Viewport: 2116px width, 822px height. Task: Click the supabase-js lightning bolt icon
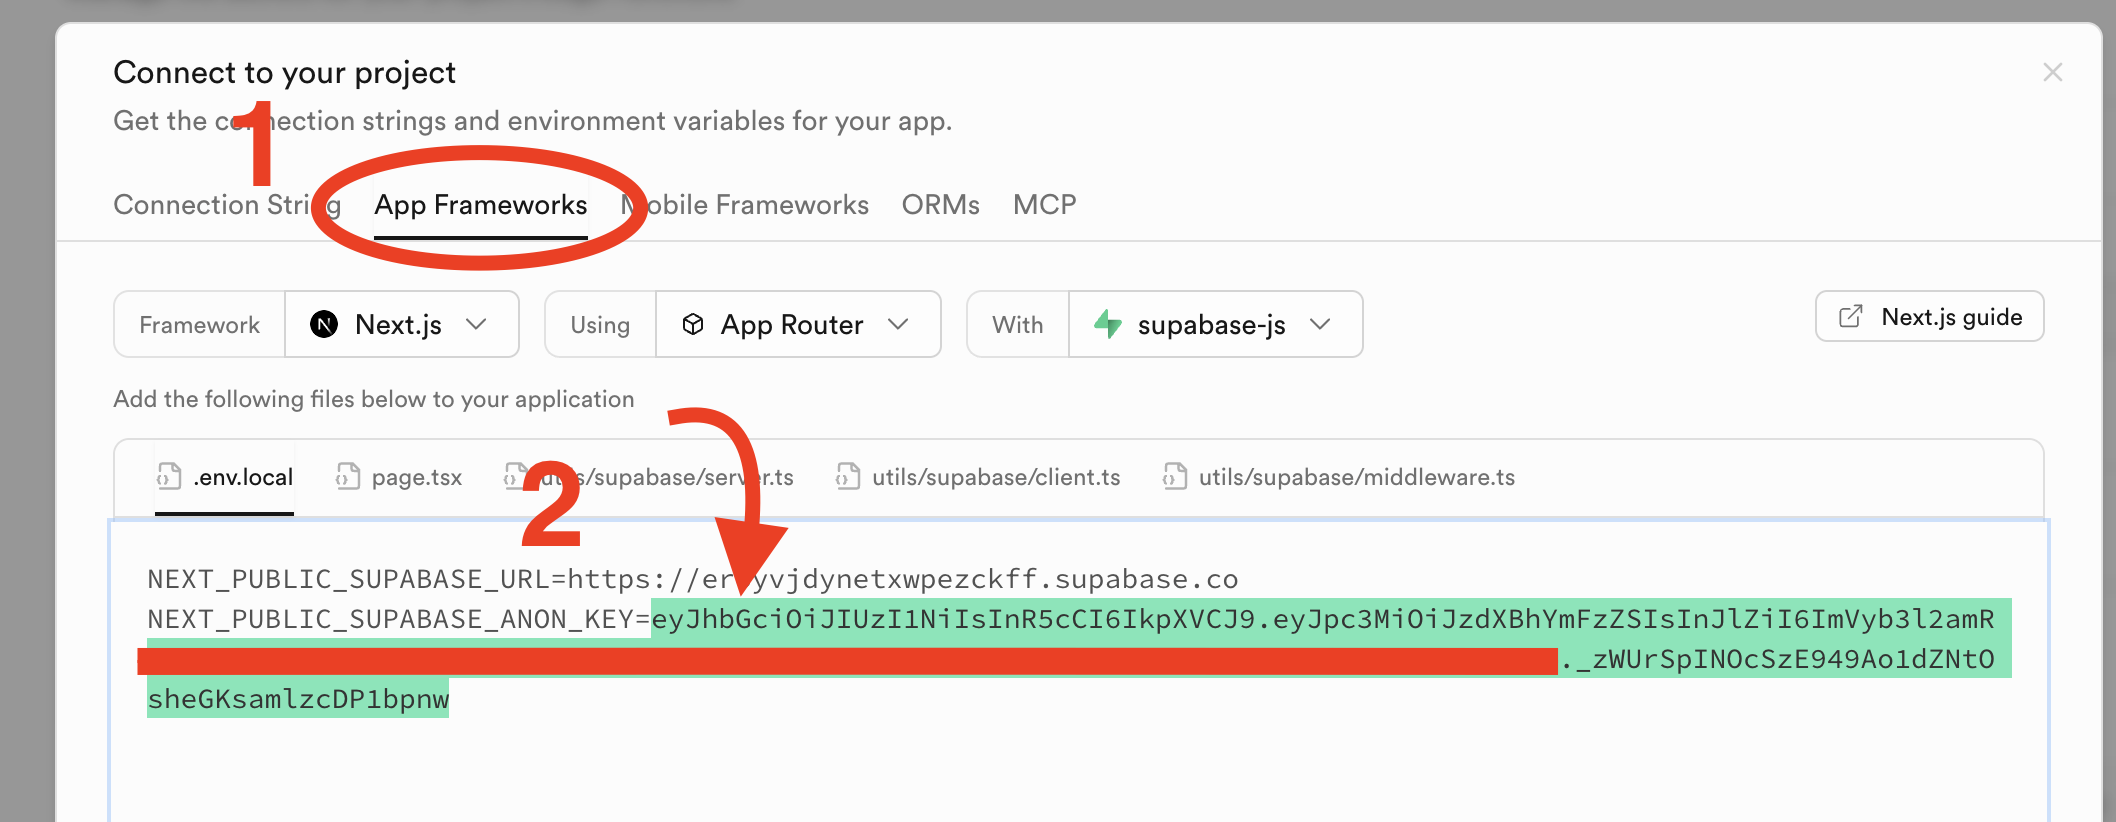click(x=1107, y=324)
